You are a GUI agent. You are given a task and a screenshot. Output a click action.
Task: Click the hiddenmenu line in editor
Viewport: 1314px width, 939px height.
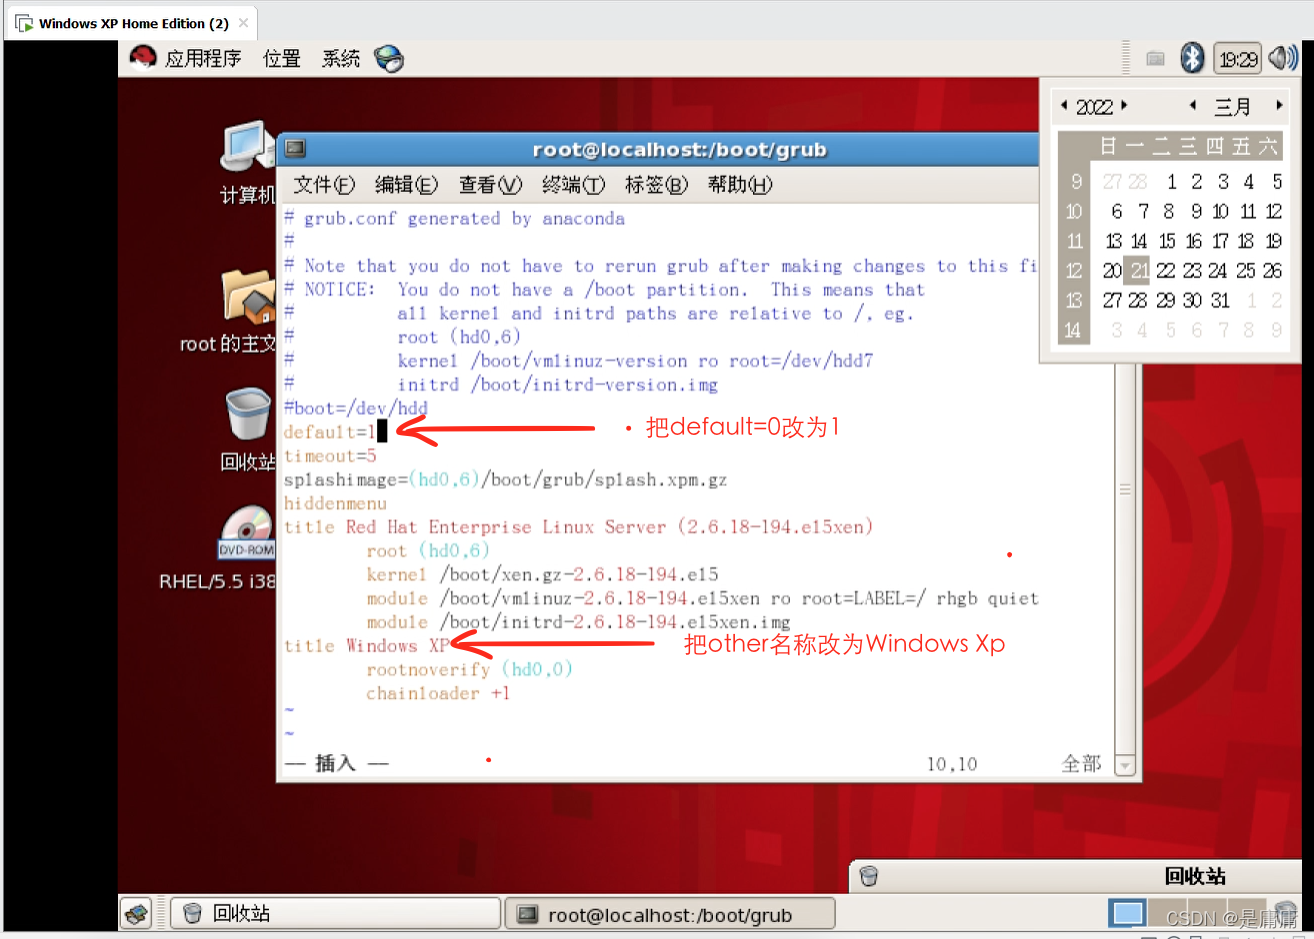pyautogui.click(x=335, y=503)
